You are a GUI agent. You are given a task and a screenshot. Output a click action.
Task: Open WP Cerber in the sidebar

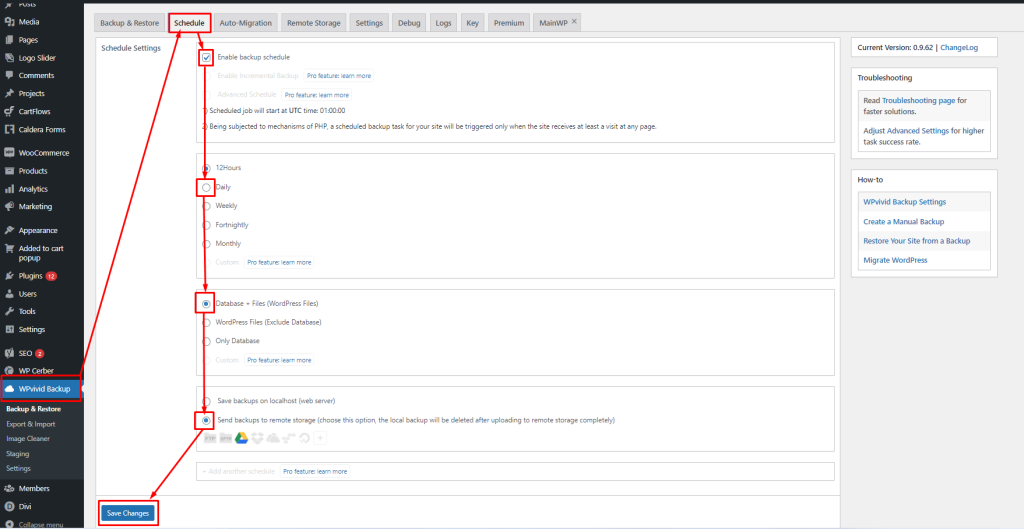click(x=36, y=370)
